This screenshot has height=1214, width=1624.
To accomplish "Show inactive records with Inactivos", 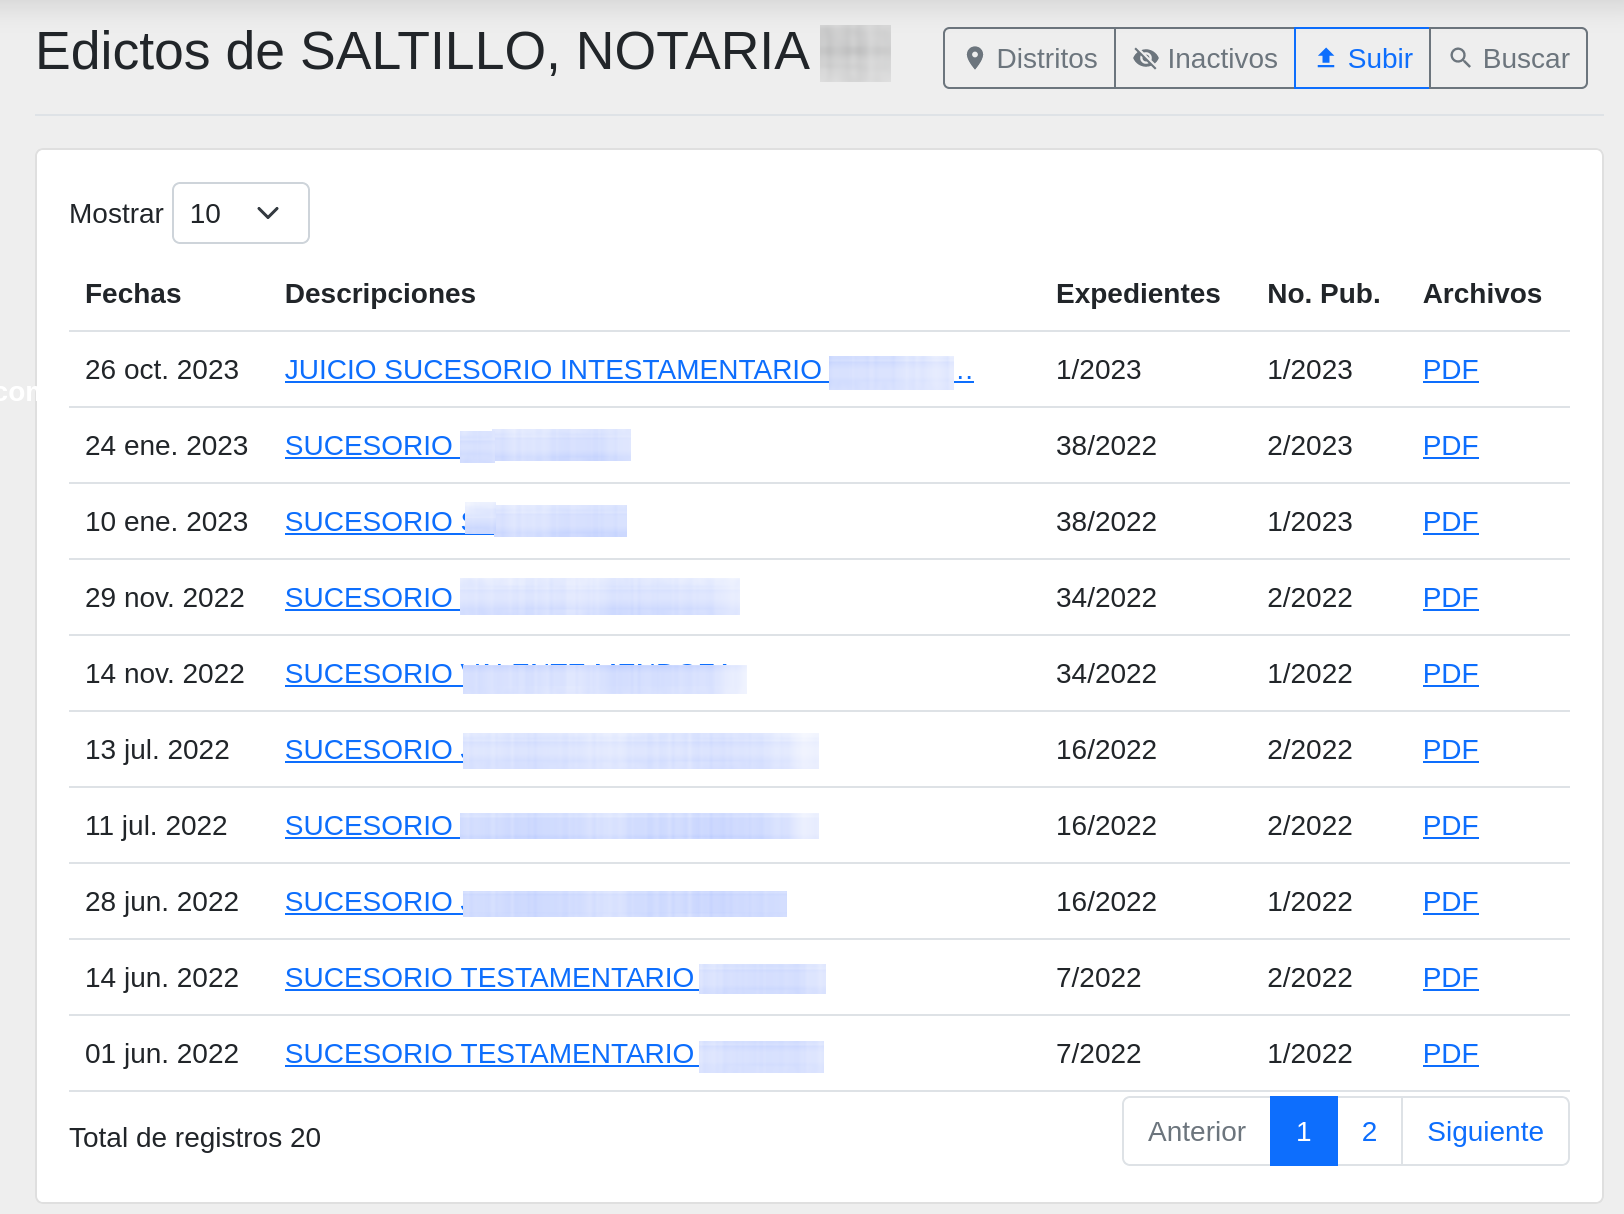I will click(x=1205, y=58).
